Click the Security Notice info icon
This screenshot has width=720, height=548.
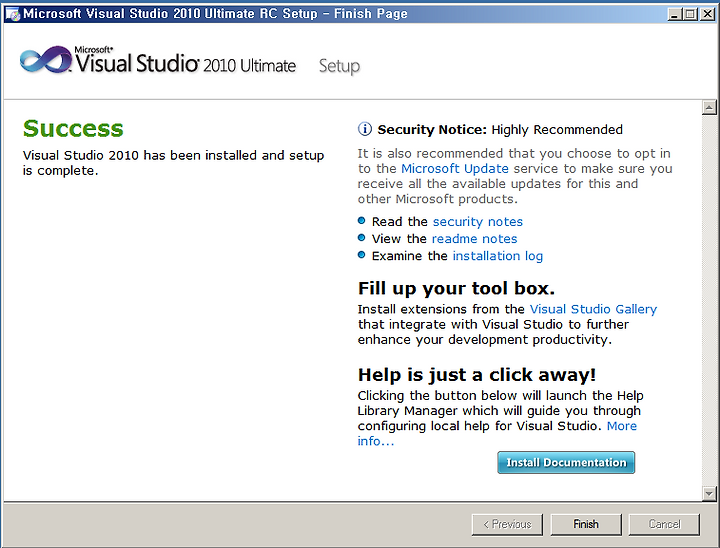pyautogui.click(x=365, y=129)
